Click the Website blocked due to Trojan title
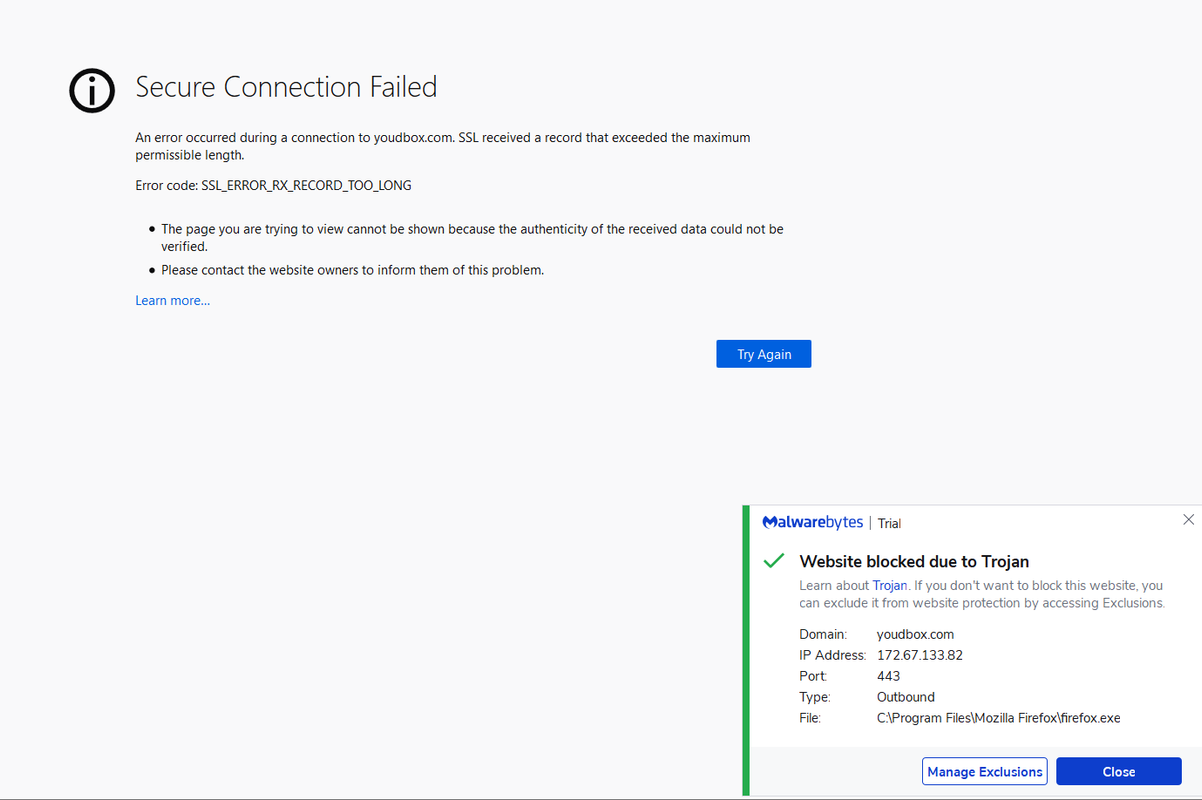 (x=914, y=561)
